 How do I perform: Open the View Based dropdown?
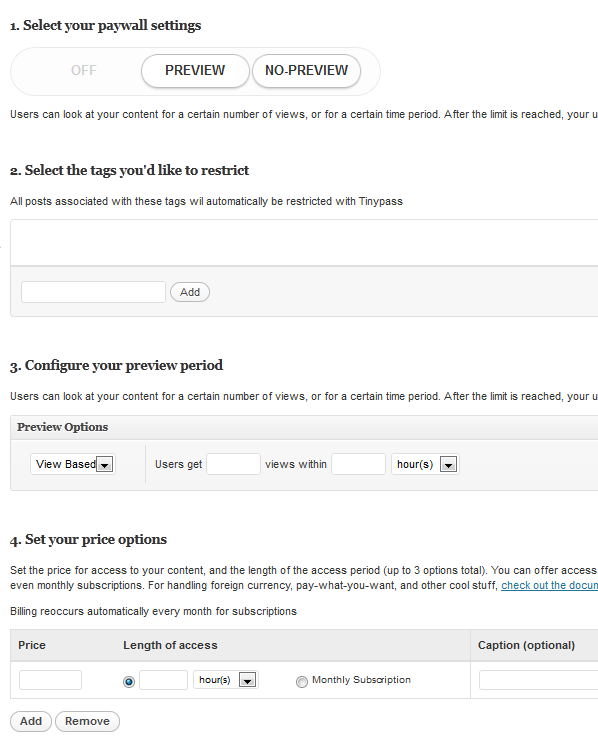pos(73,464)
